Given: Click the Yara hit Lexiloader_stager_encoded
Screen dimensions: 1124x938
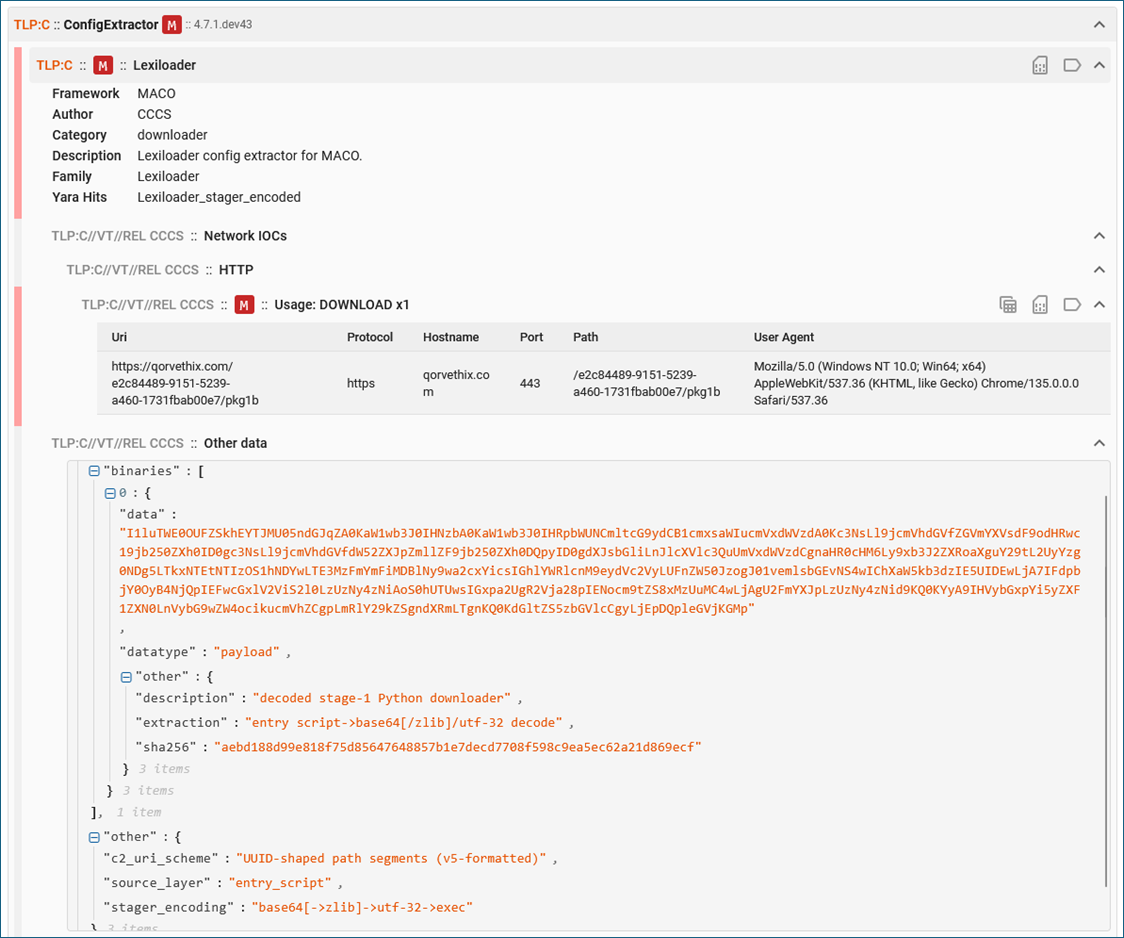Looking at the screenshot, I should pyautogui.click(x=219, y=197).
